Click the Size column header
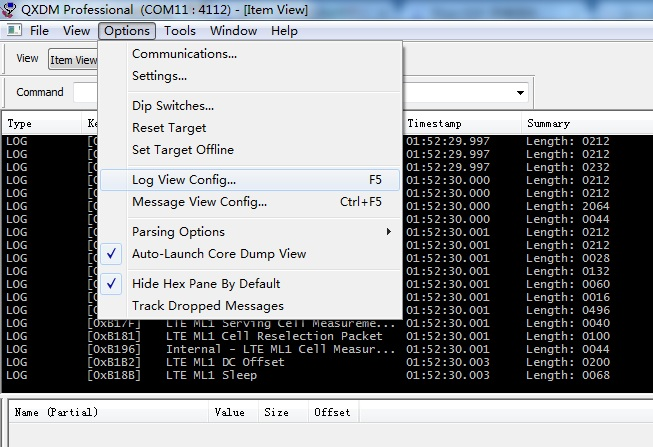Image resolution: width=653 pixels, height=447 pixels. pyautogui.click(x=283, y=412)
